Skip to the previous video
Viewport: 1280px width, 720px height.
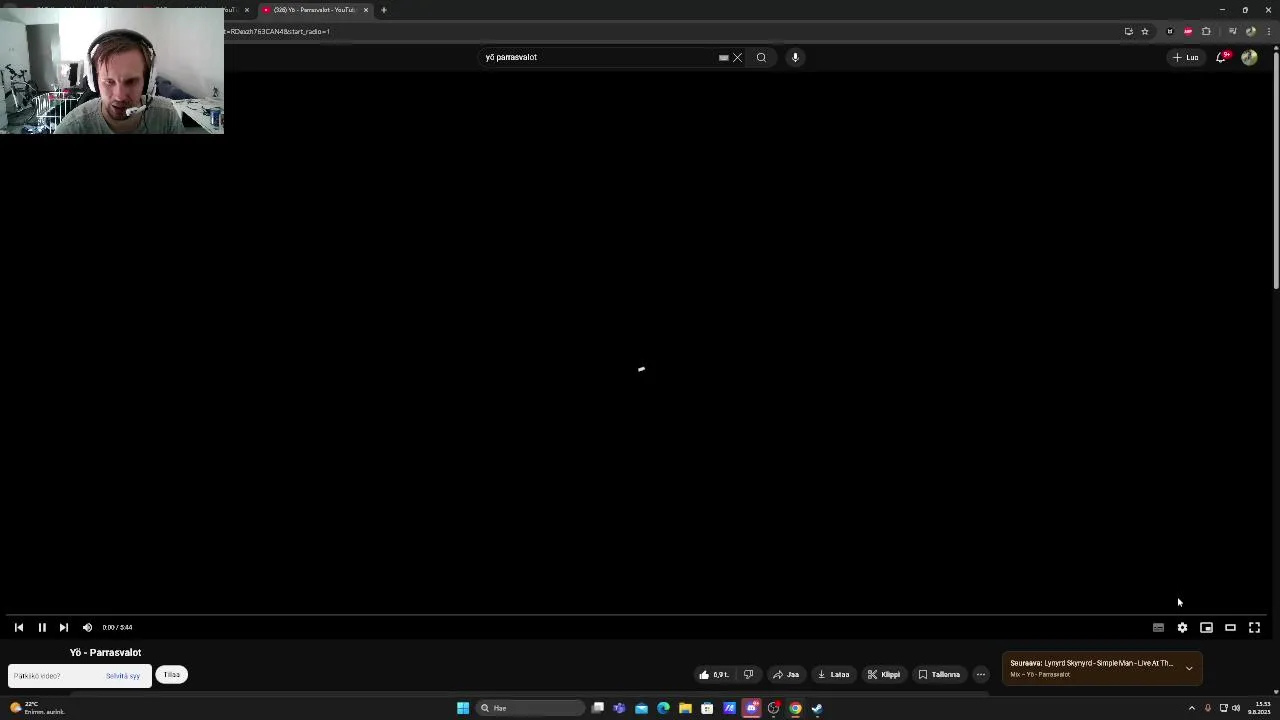pos(19,627)
